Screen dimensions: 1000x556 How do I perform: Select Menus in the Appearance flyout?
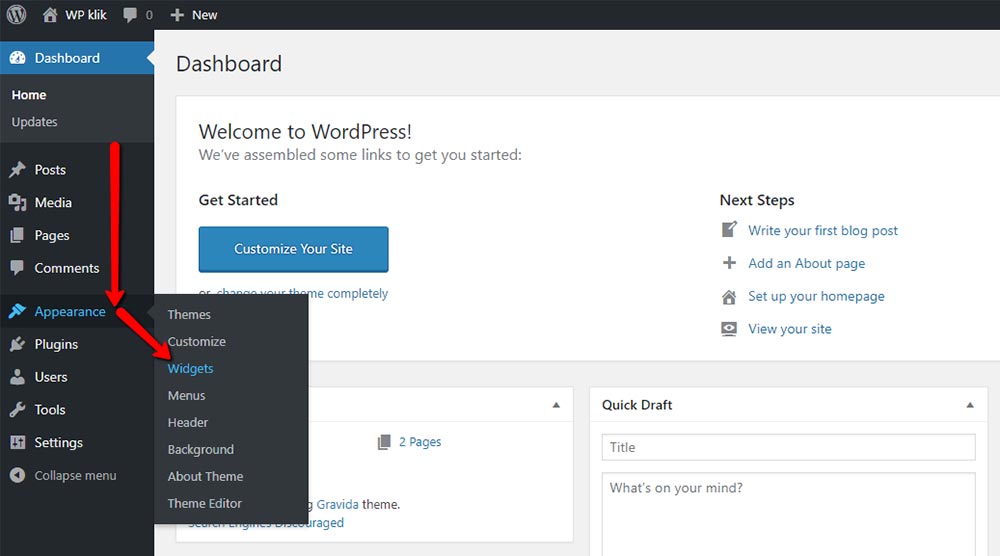click(186, 395)
